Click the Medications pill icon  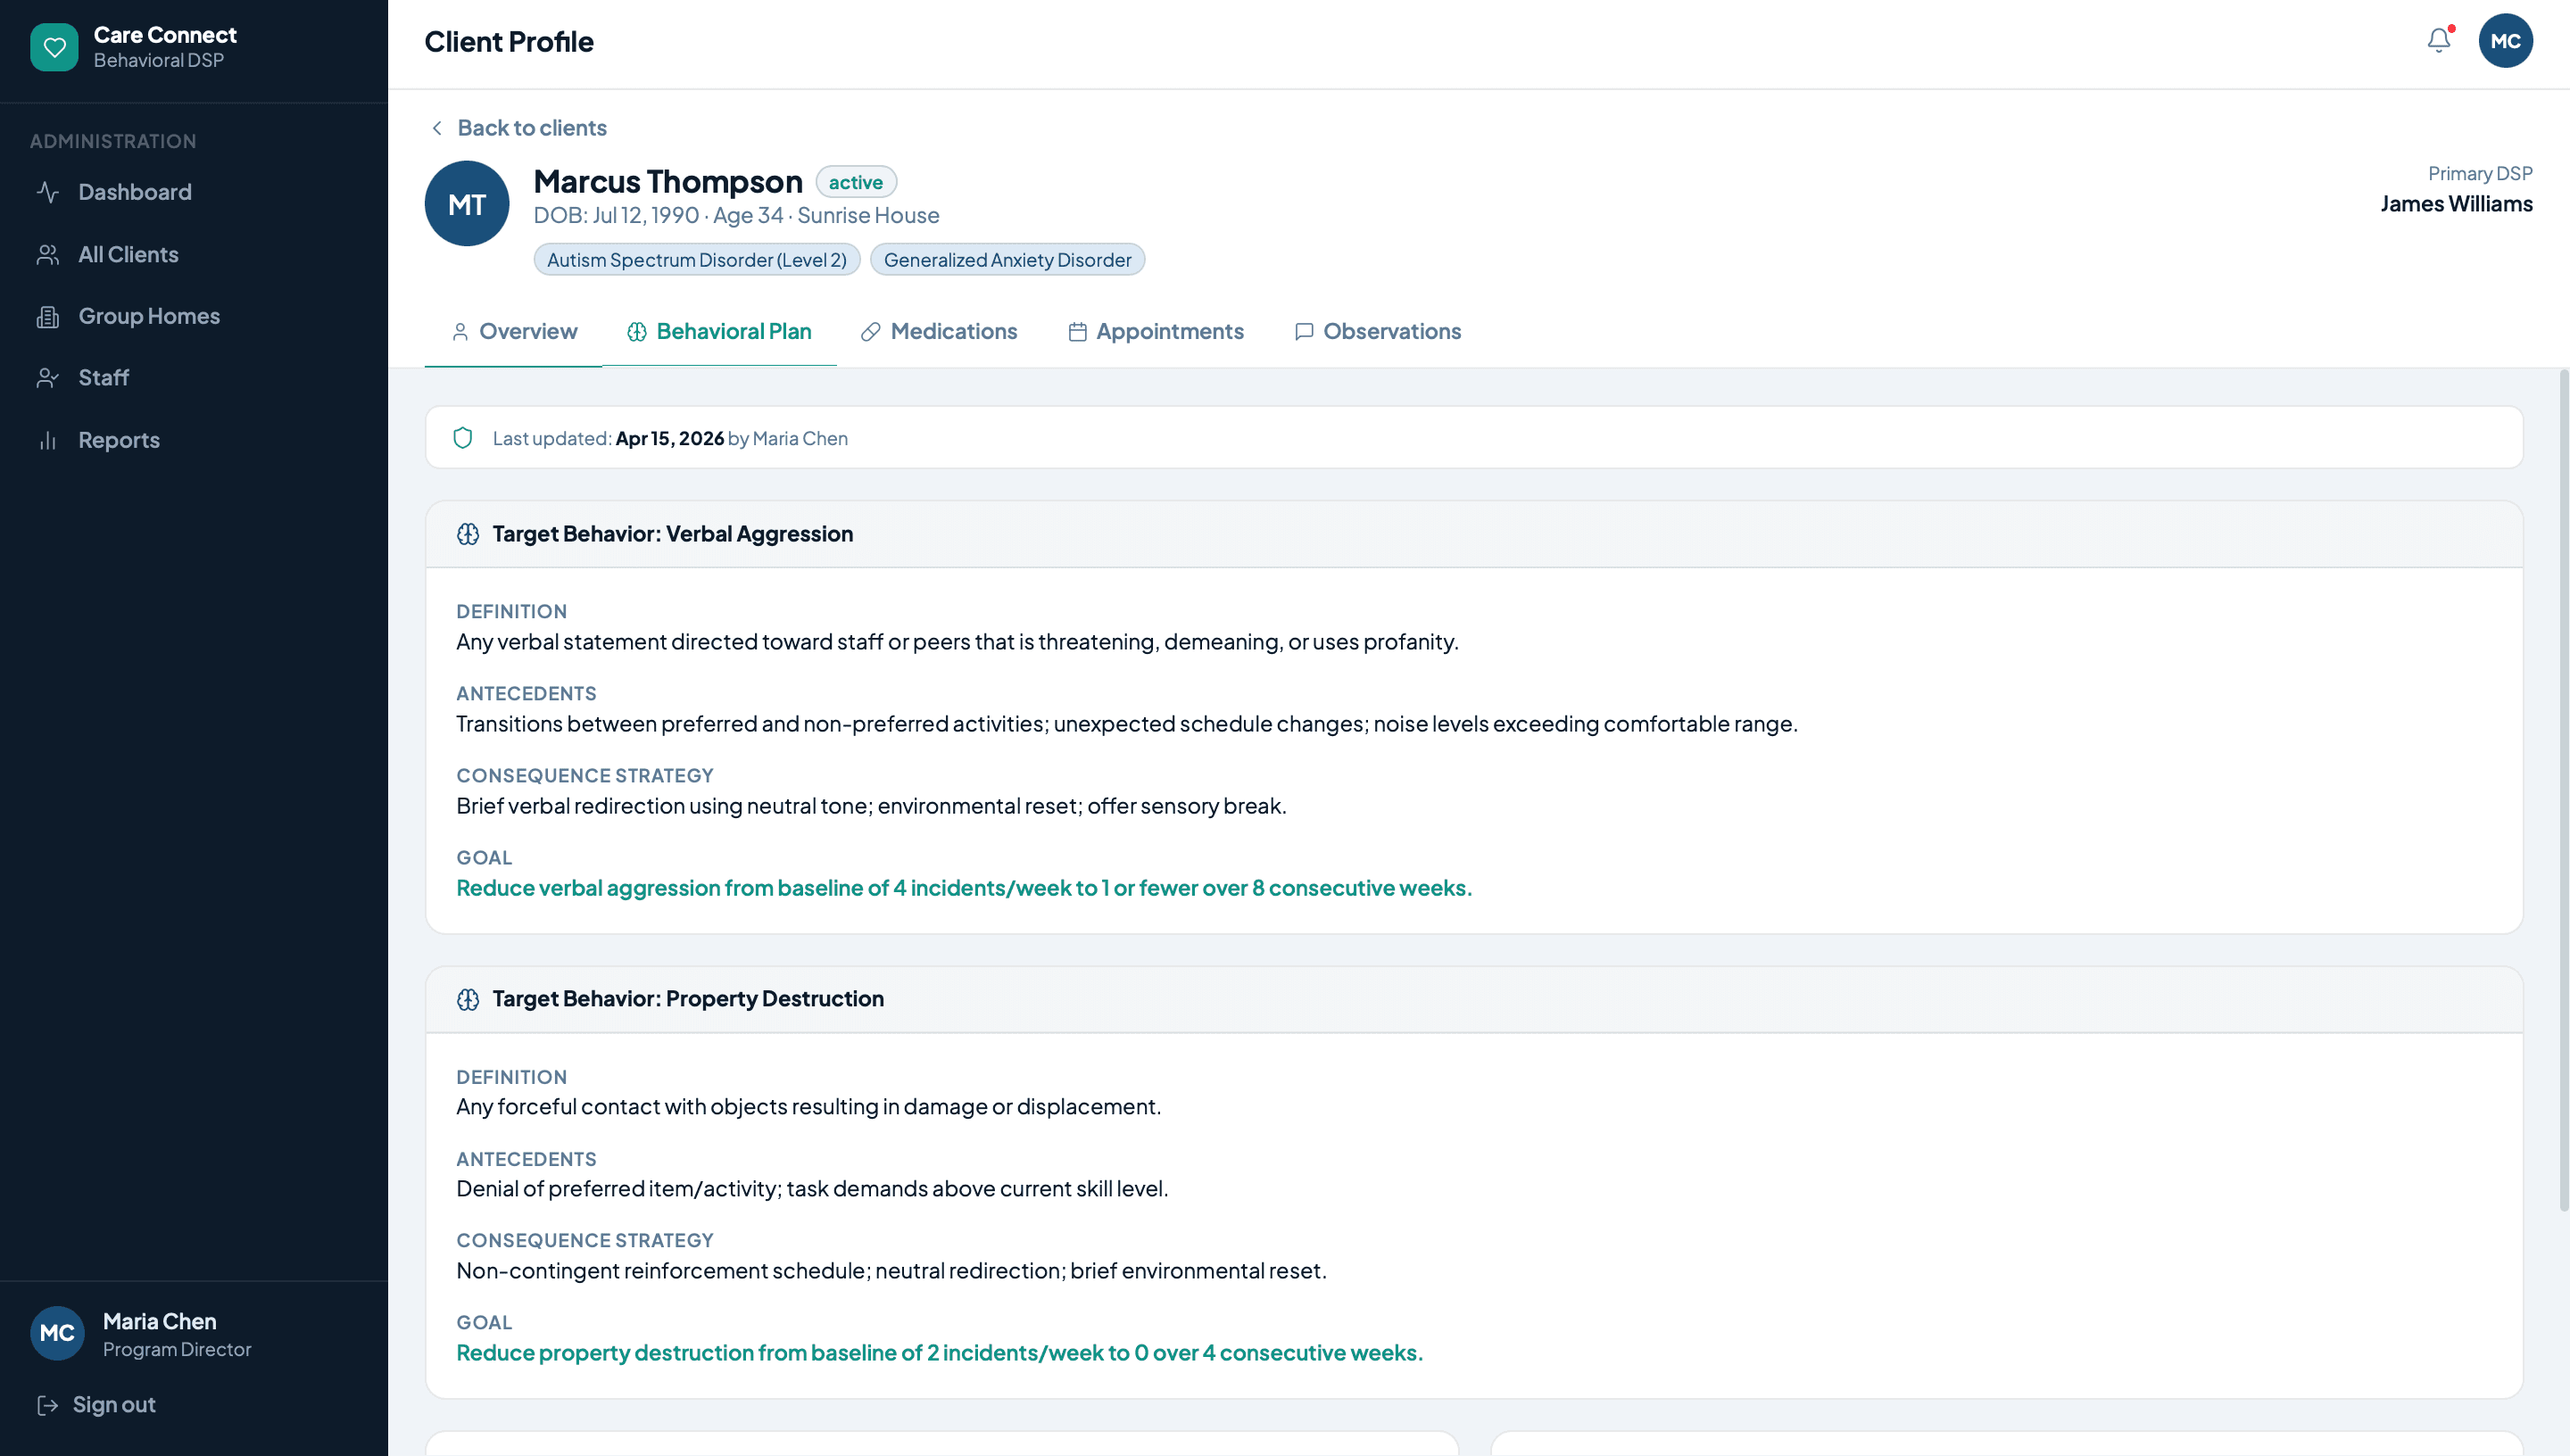[x=871, y=332]
